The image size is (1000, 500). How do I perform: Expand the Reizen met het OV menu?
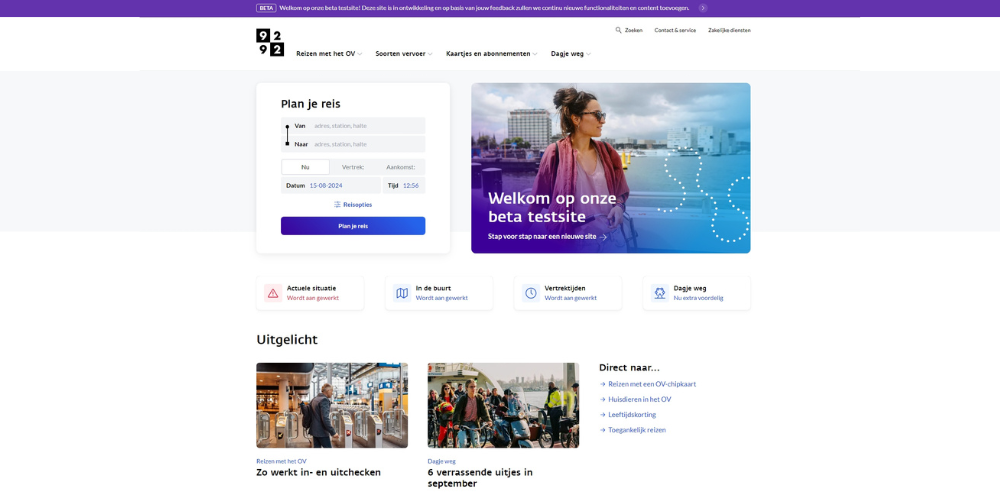329,54
